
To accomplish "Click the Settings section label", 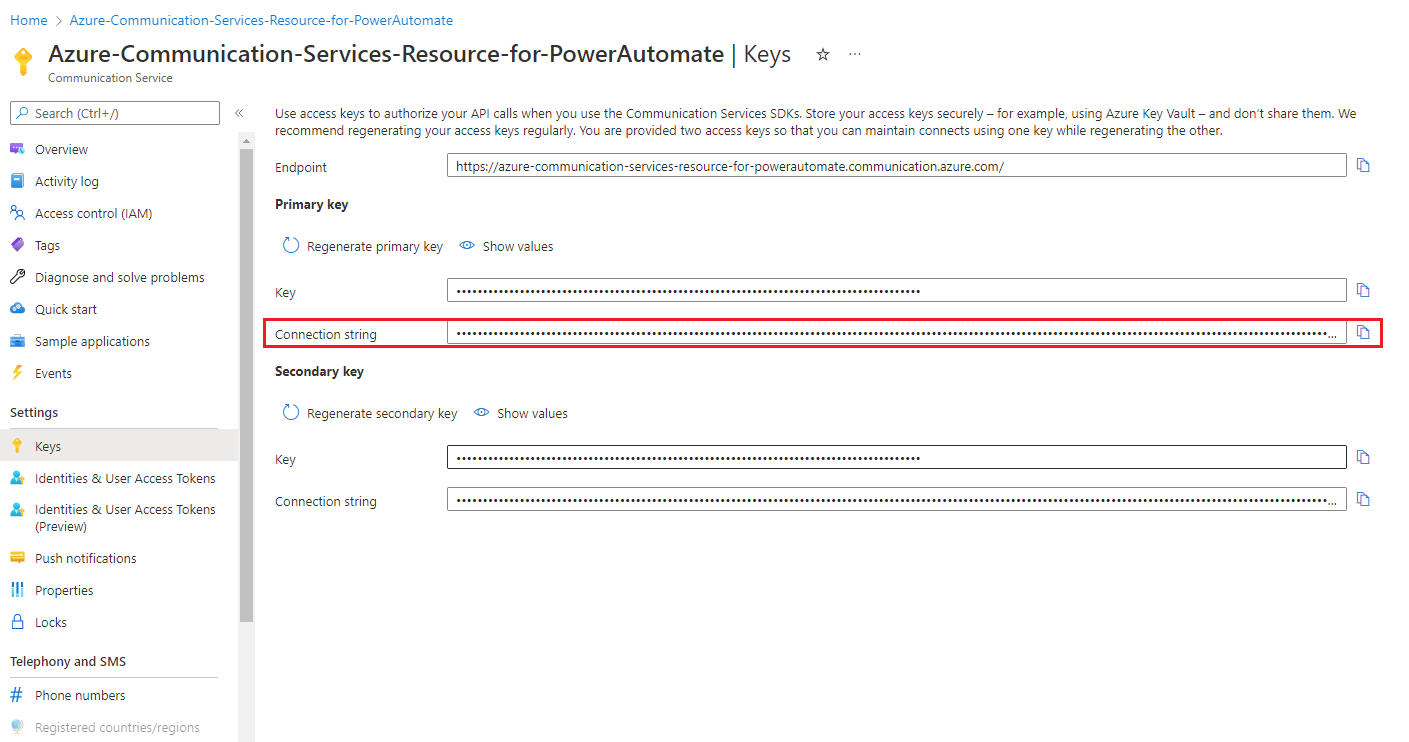I will point(34,412).
